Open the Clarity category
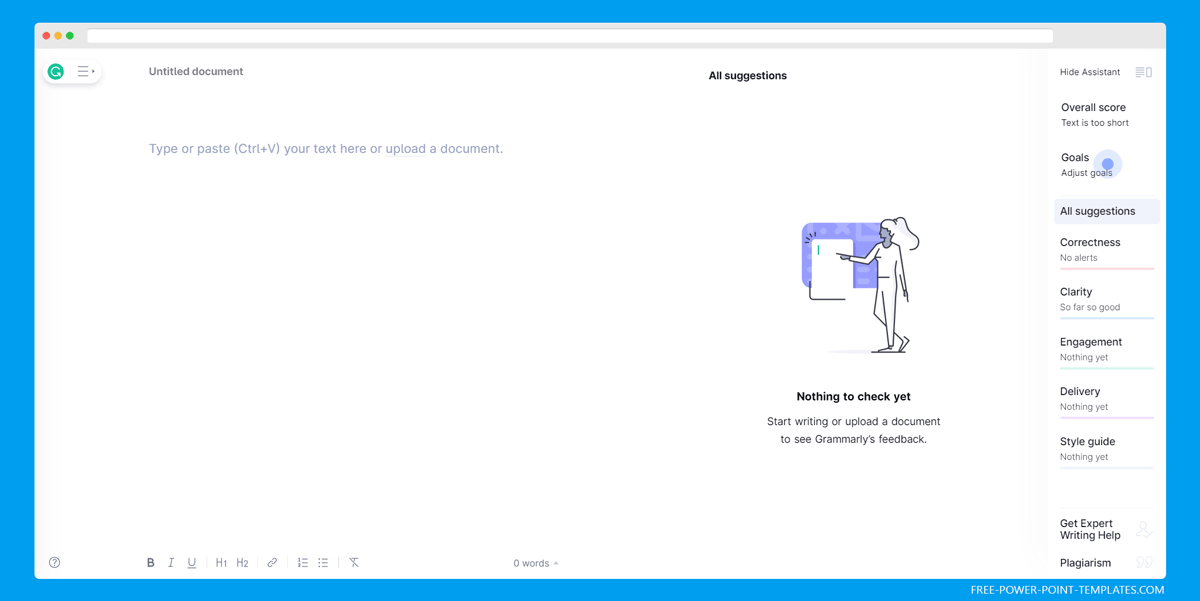Image resolution: width=1200 pixels, height=601 pixels. pyautogui.click(x=1107, y=300)
